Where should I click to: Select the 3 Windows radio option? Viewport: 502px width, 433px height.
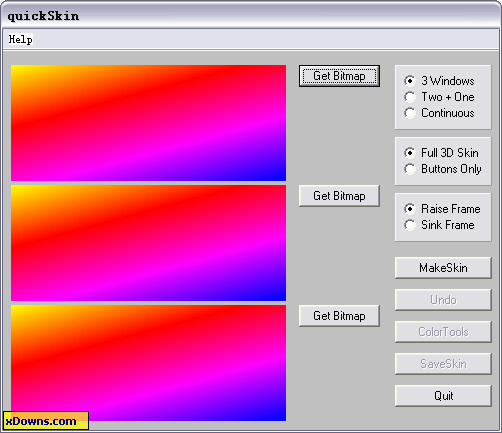[x=439, y=81]
